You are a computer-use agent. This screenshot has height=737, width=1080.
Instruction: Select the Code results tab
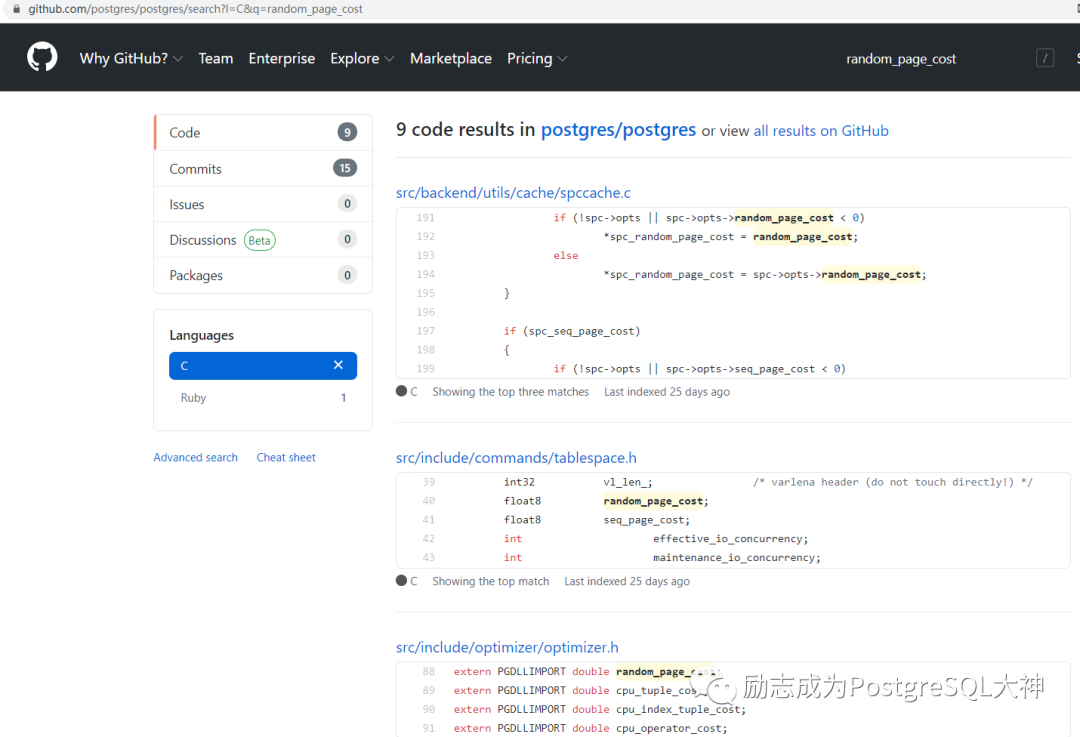tap(263, 132)
